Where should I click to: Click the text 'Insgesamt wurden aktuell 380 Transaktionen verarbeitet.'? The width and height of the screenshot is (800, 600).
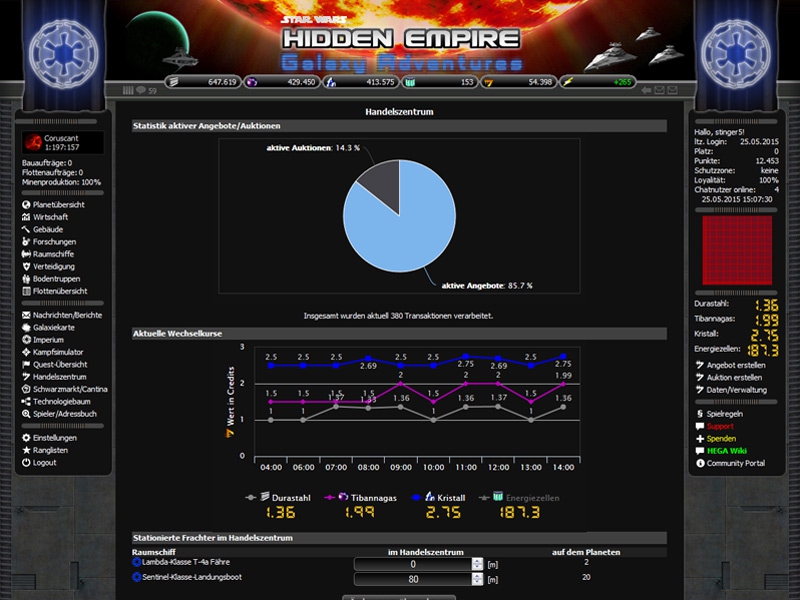(398, 316)
